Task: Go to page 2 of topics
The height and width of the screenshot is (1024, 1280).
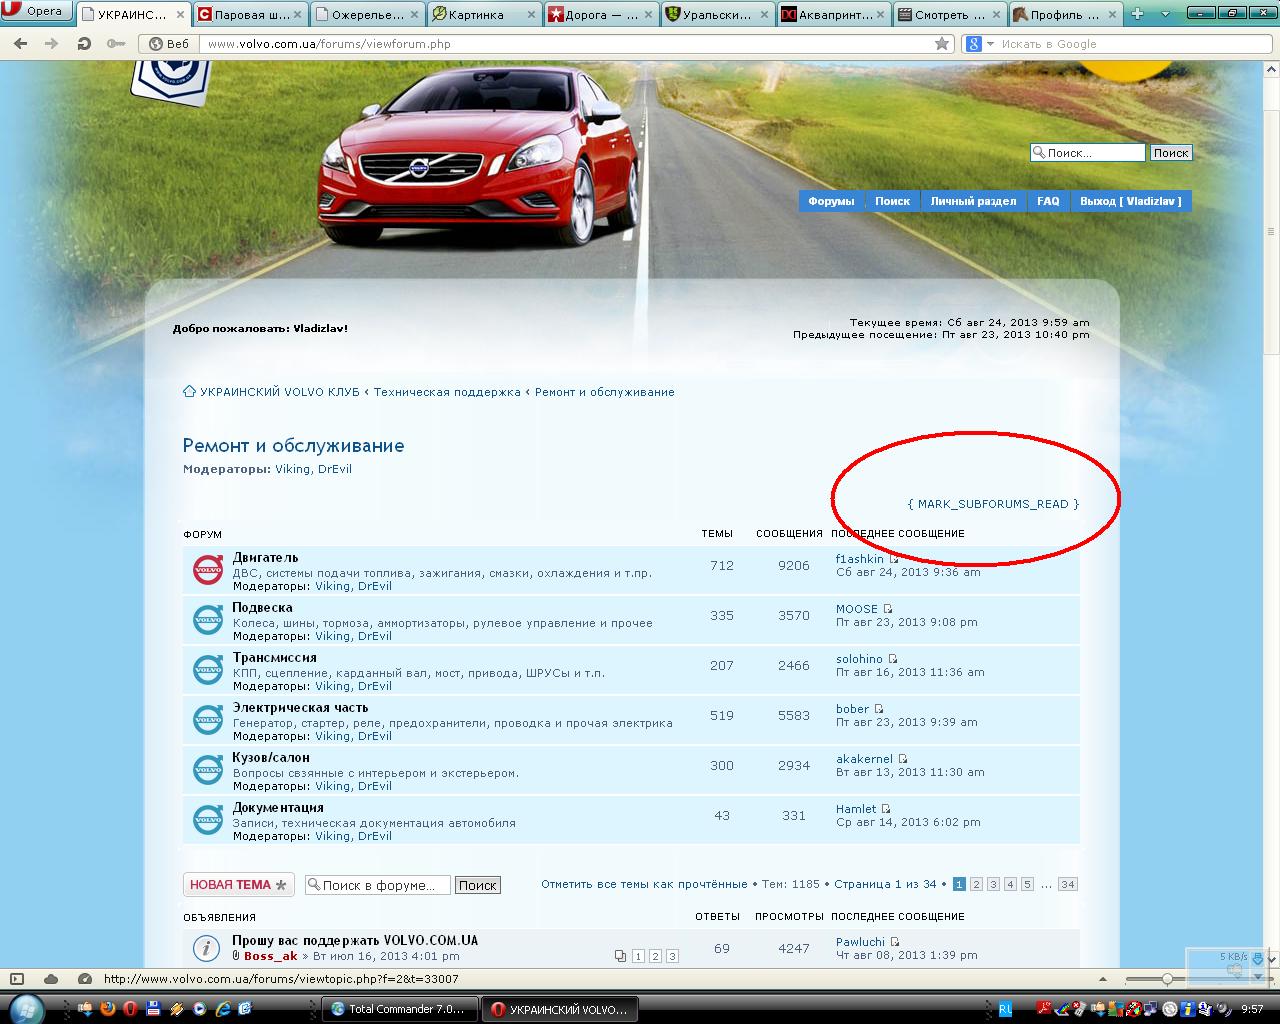Action: click(976, 884)
